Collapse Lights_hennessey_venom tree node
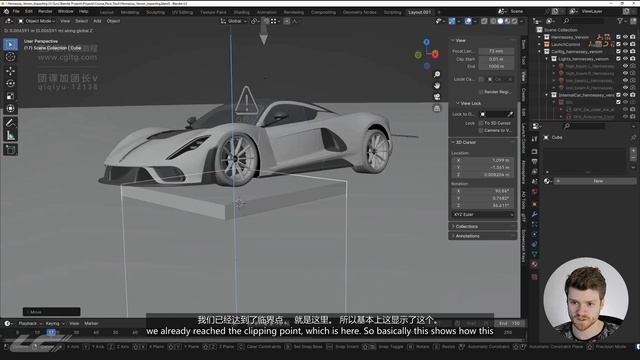The height and width of the screenshot is (360, 640). click(x=547, y=59)
